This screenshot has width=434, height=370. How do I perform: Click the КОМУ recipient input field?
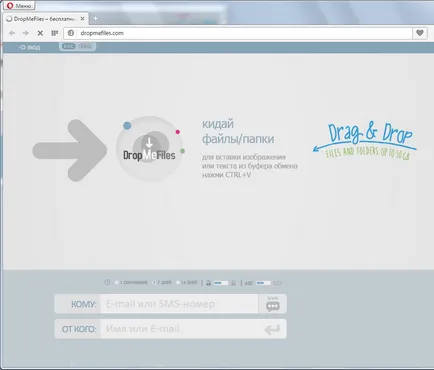[x=179, y=304]
